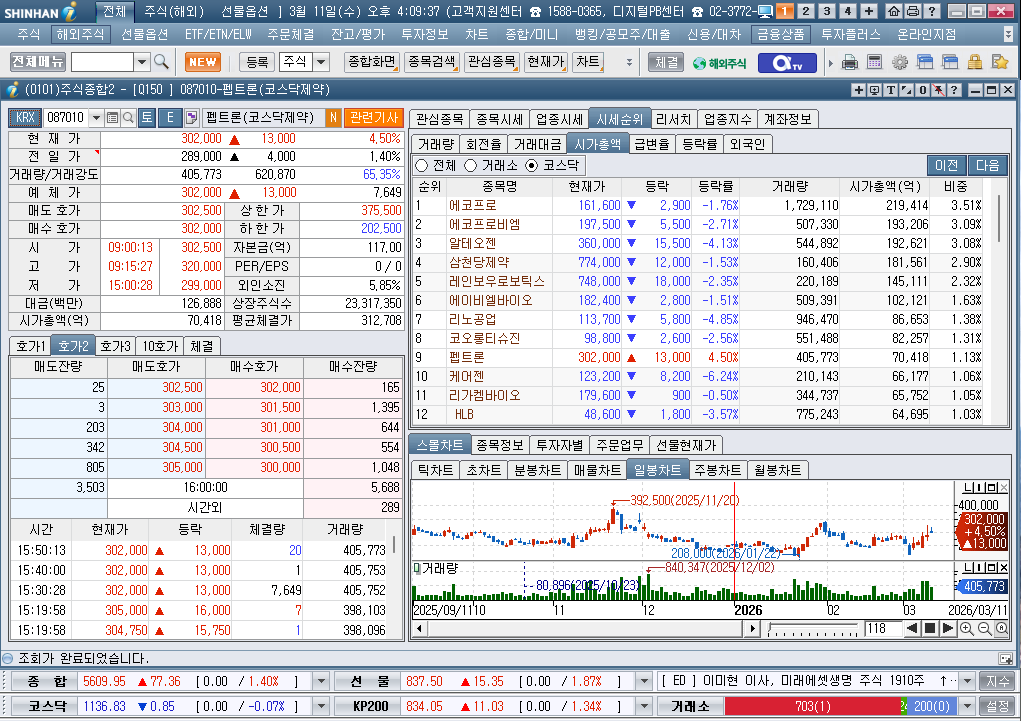
Task: Switch to virtual screen 4
Action: coord(847,11)
